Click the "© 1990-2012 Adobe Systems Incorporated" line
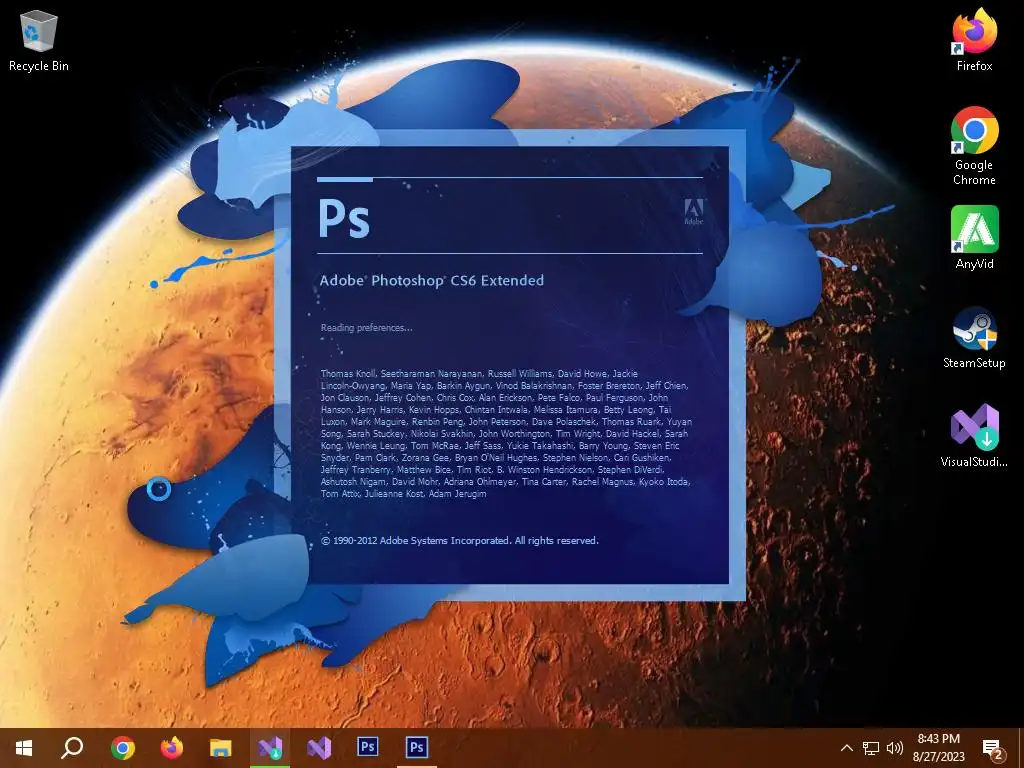Screen dimensions: 1024x768 click(460, 541)
